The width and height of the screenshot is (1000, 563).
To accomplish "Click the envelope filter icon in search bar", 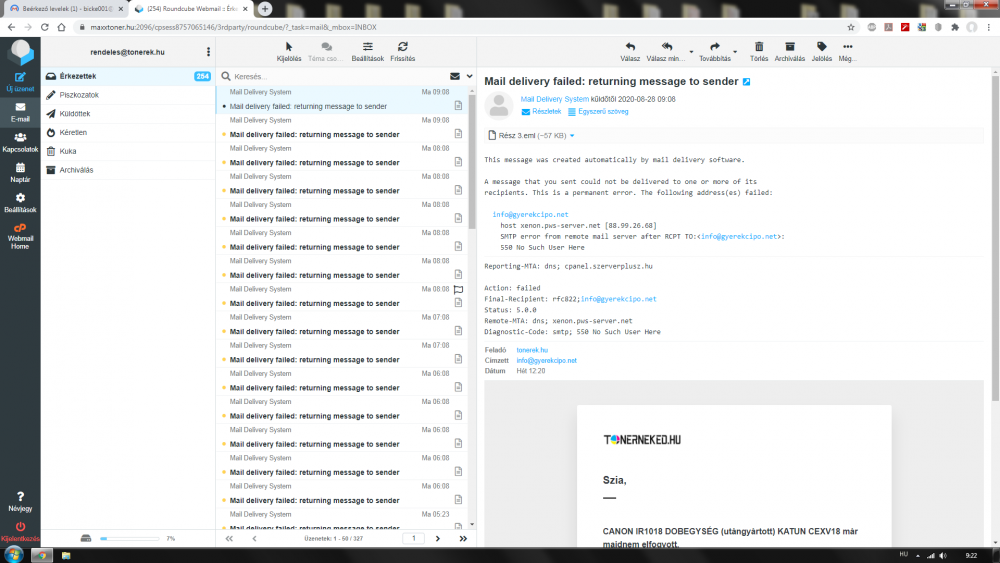I will point(455,77).
